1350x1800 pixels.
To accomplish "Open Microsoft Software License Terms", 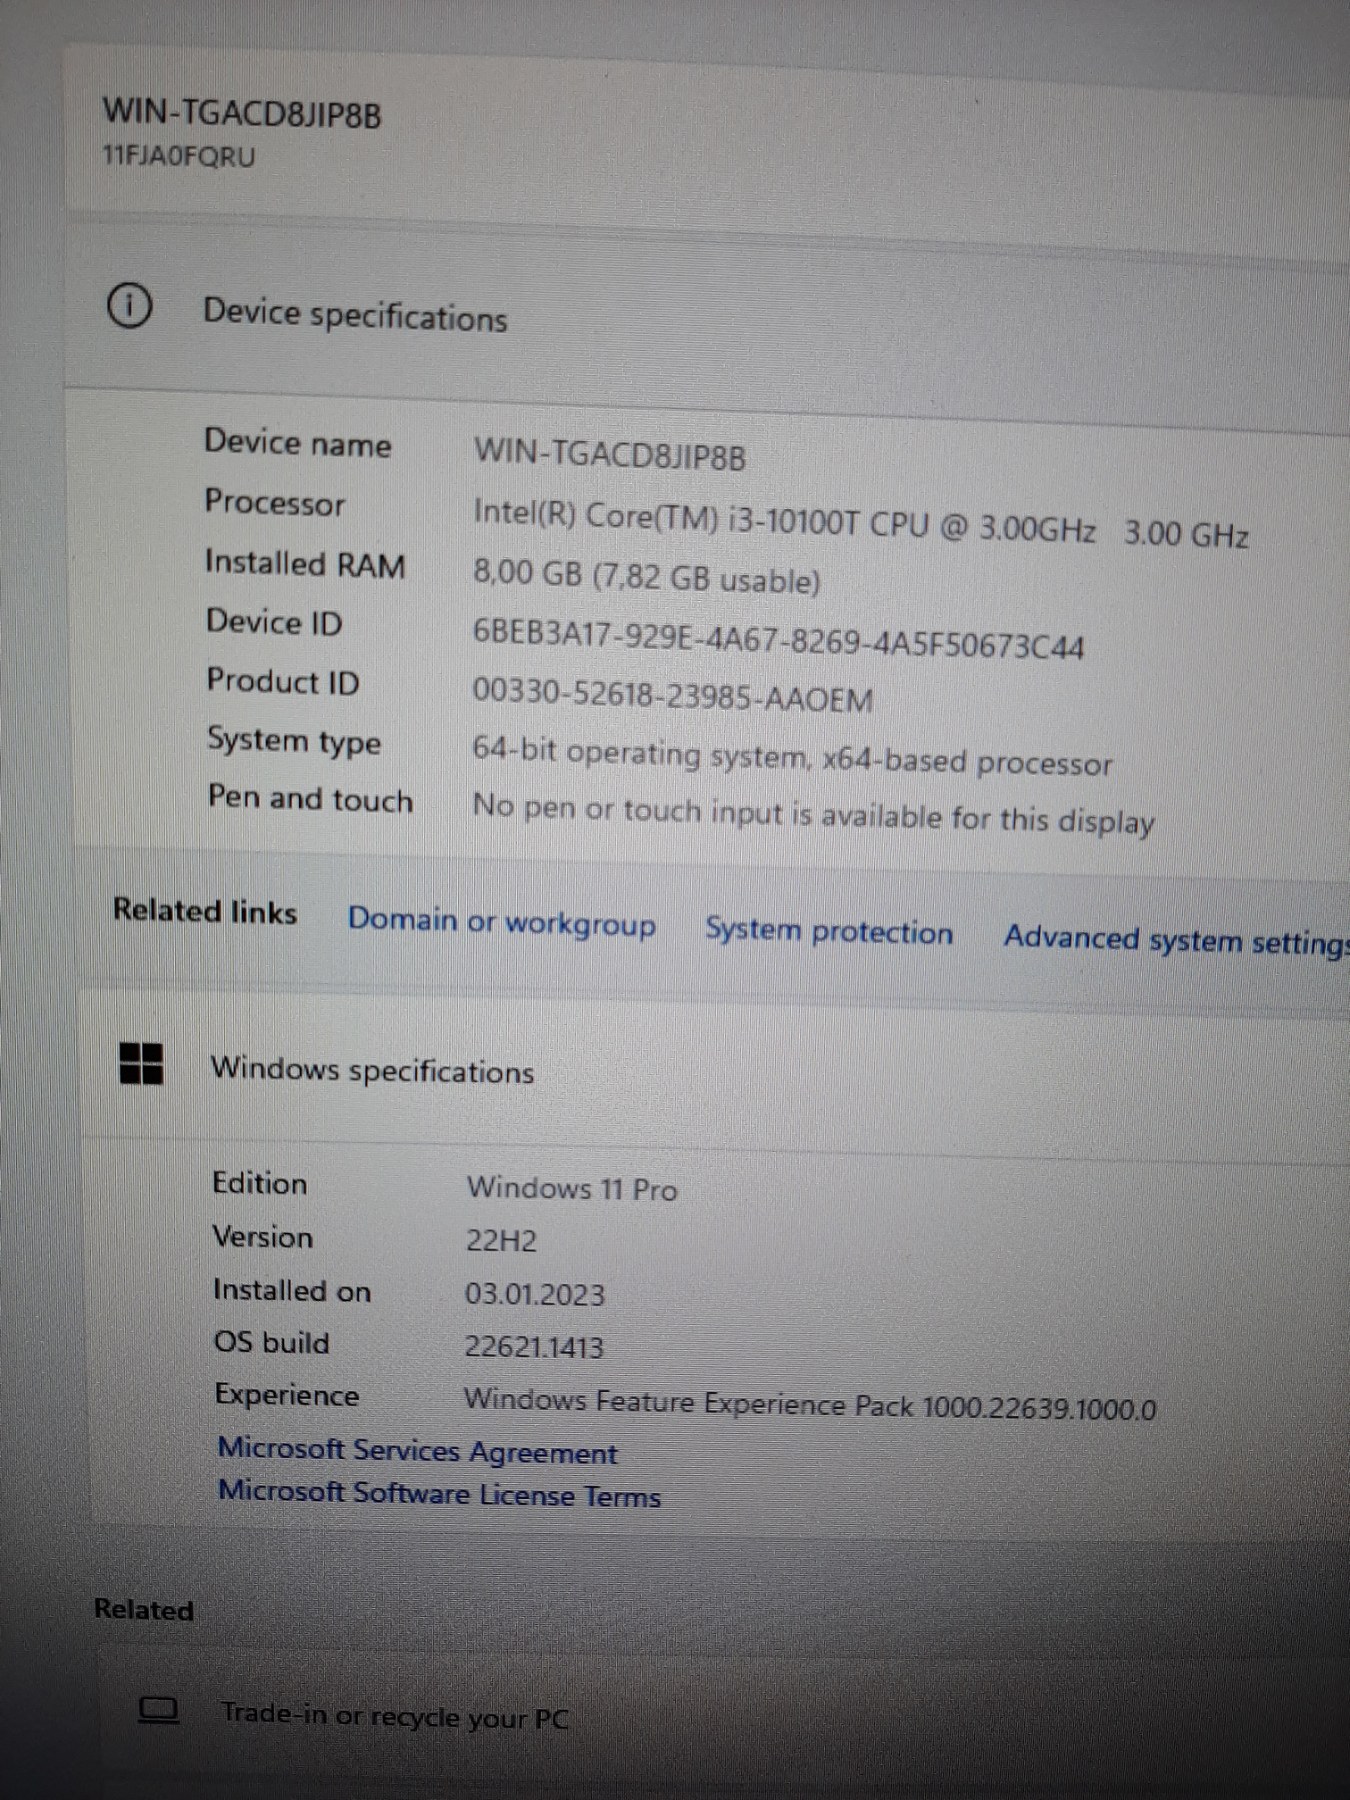I will click(439, 1494).
